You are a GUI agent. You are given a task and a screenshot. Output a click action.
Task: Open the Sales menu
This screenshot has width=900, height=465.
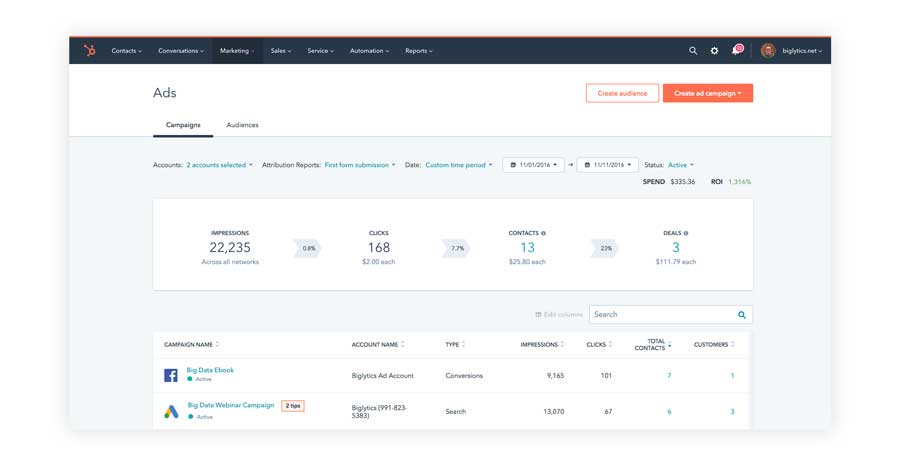(x=281, y=51)
